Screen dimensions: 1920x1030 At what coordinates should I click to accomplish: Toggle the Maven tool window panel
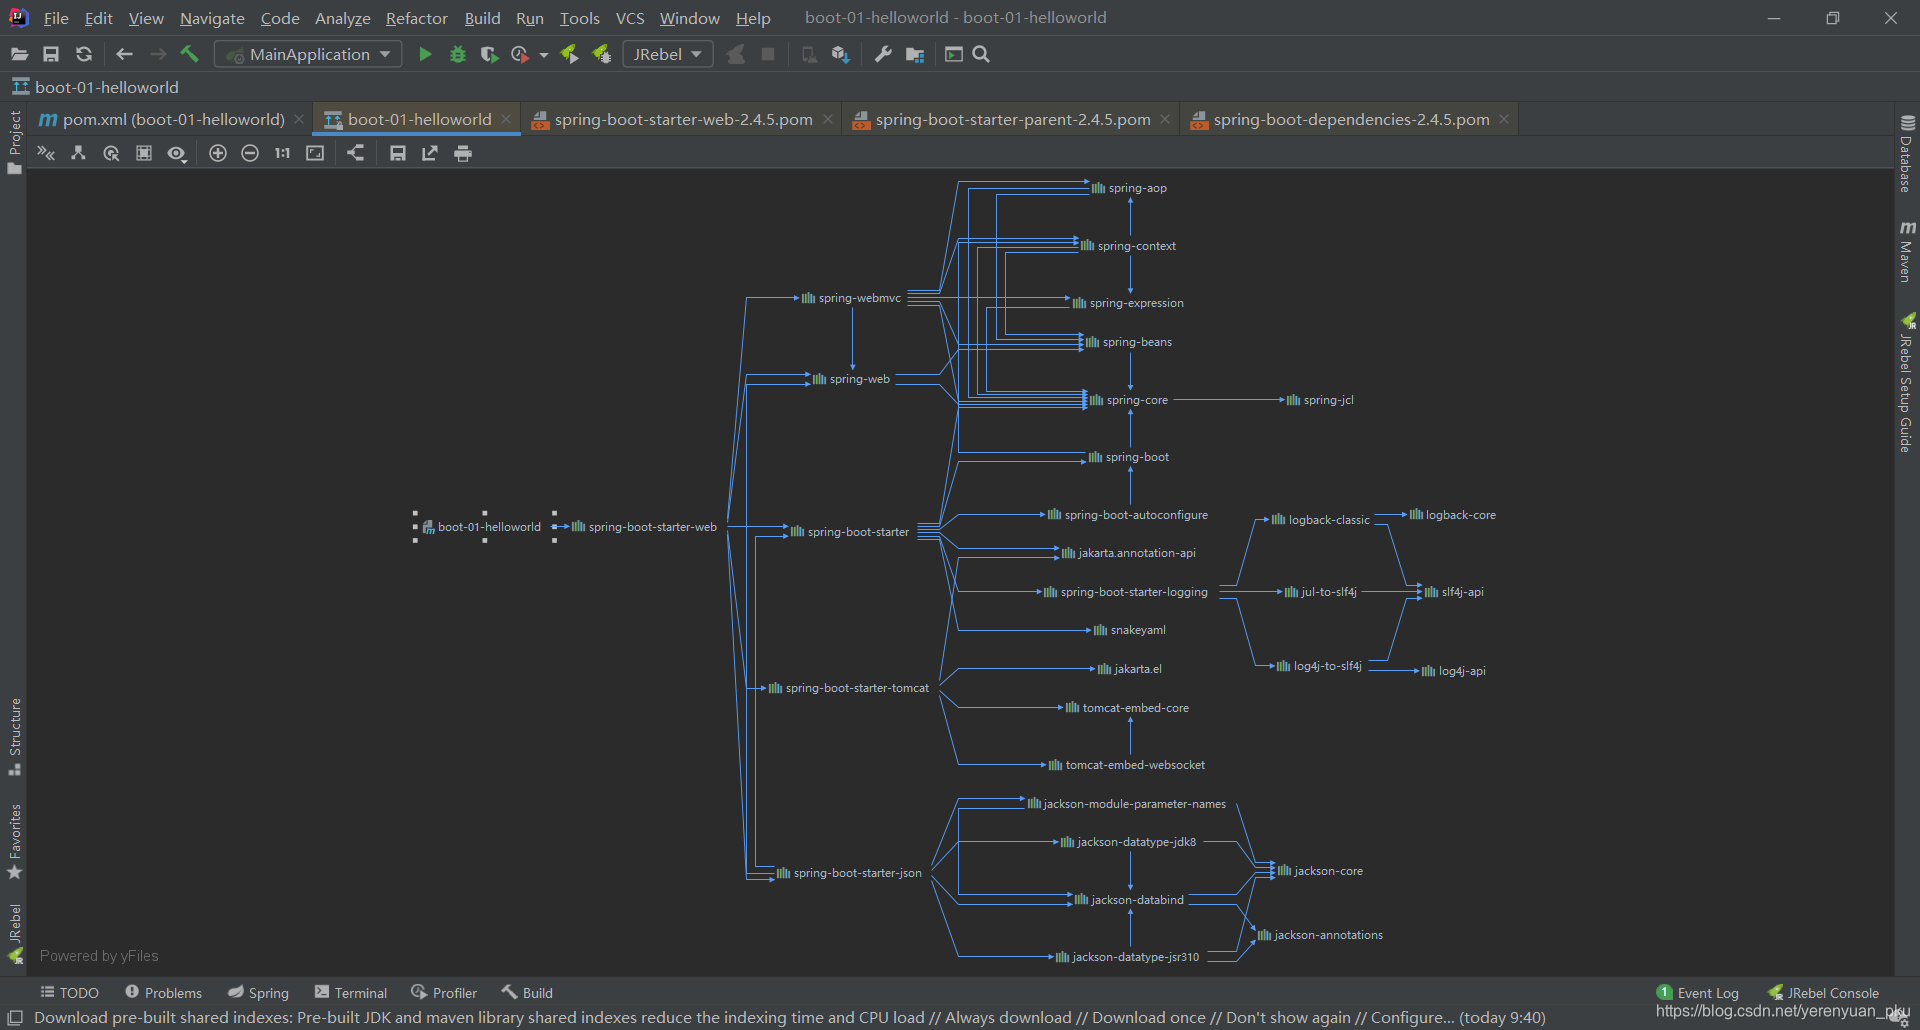coord(1907,251)
